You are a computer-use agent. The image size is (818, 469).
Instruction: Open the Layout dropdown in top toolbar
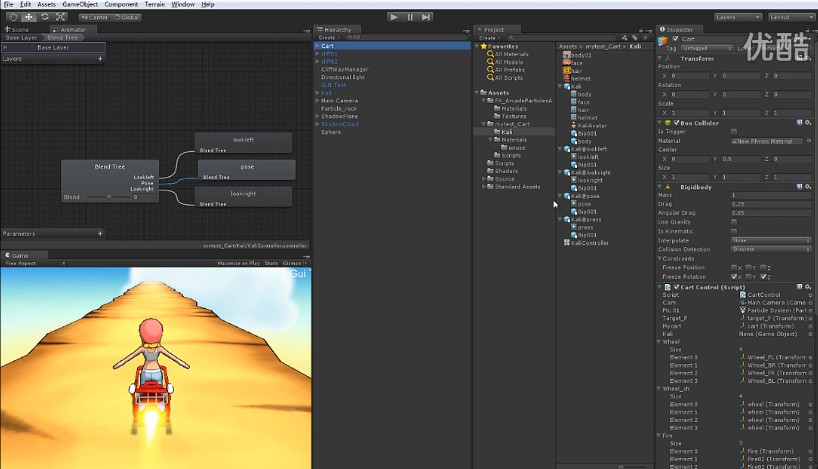tap(791, 17)
